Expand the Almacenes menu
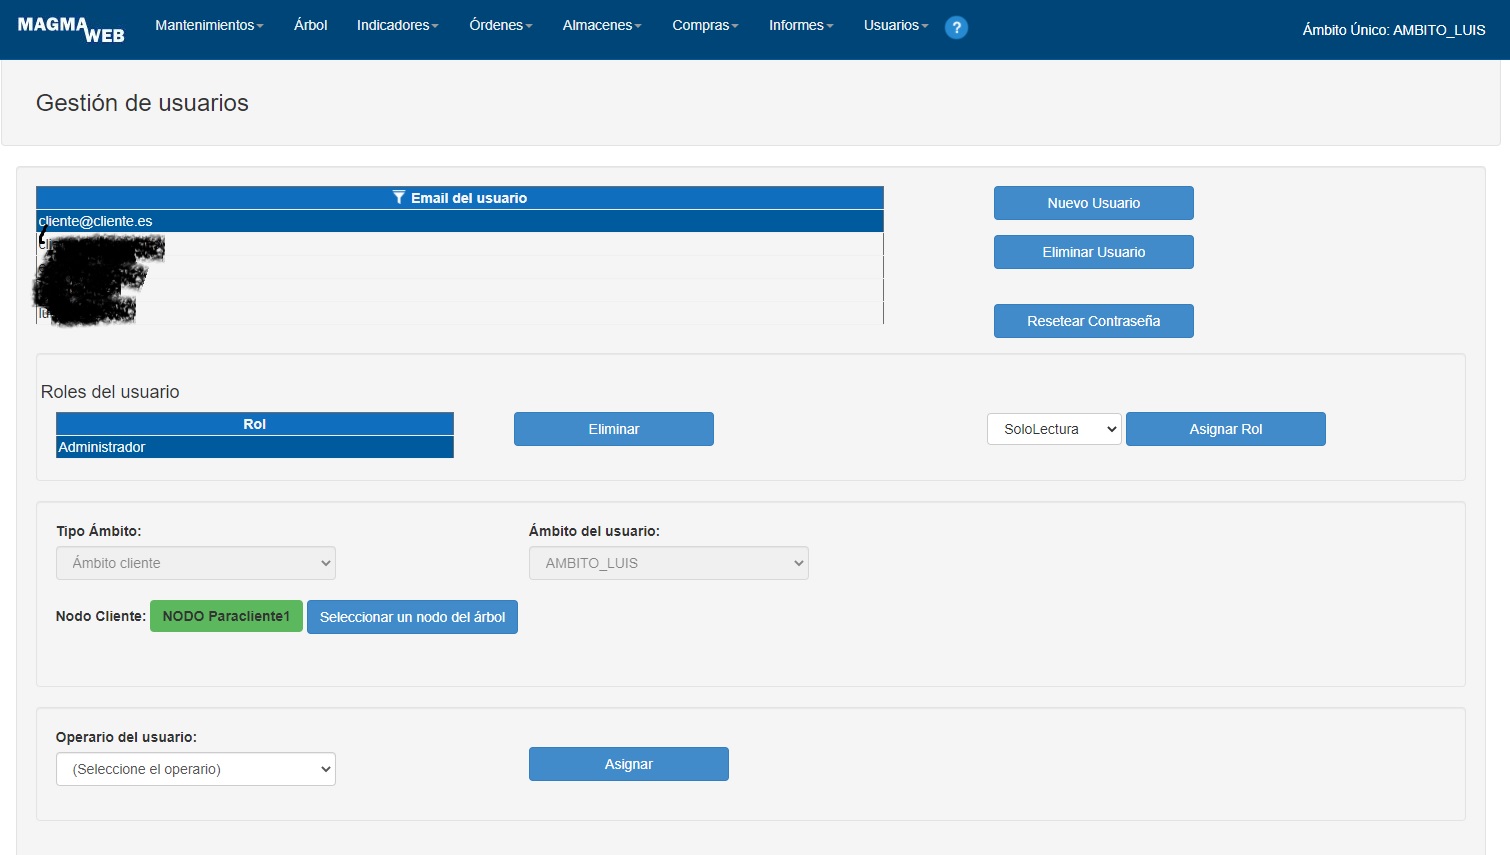Viewport: 1510px width, 855px height. tap(602, 26)
